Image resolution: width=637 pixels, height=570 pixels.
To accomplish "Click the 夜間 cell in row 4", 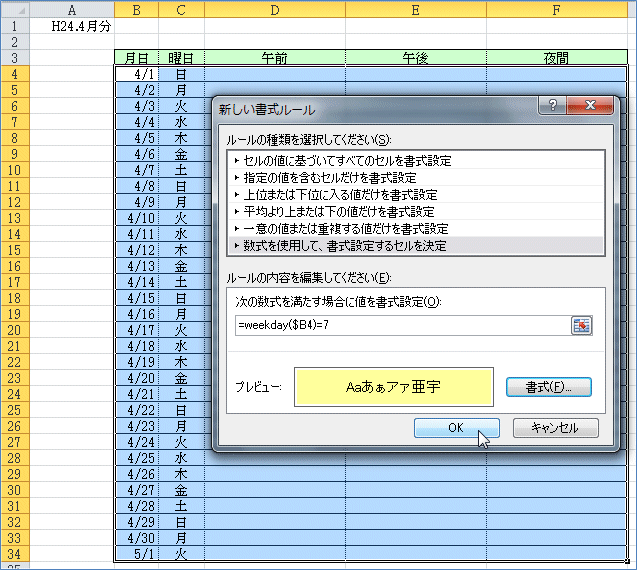I will tap(557, 74).
